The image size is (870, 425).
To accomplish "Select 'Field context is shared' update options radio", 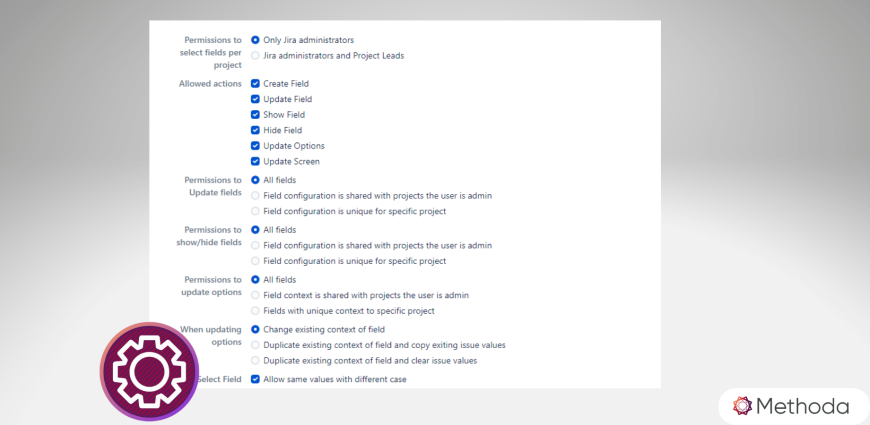I will tap(256, 295).
